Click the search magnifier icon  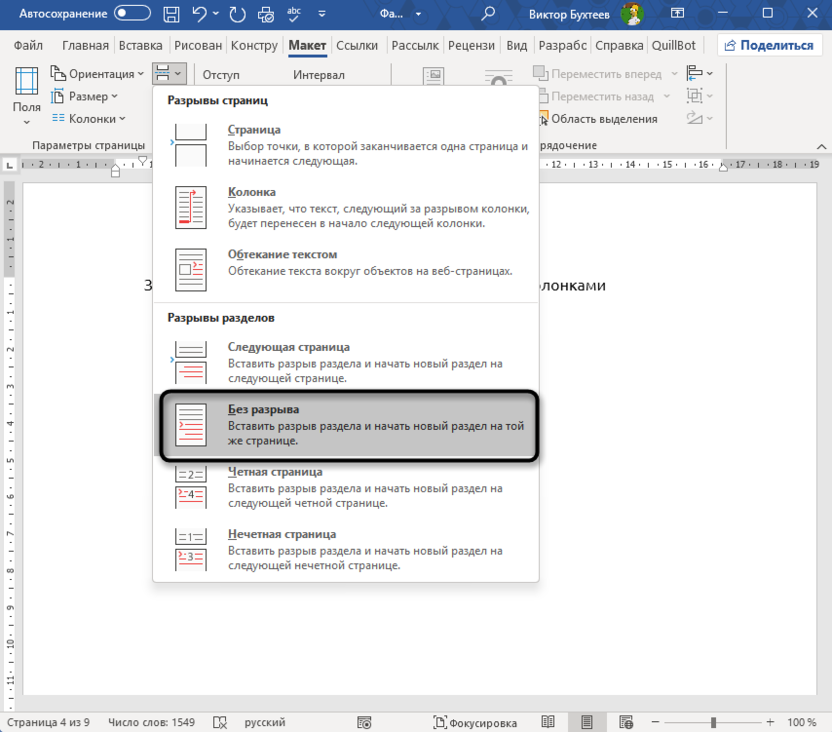[488, 13]
